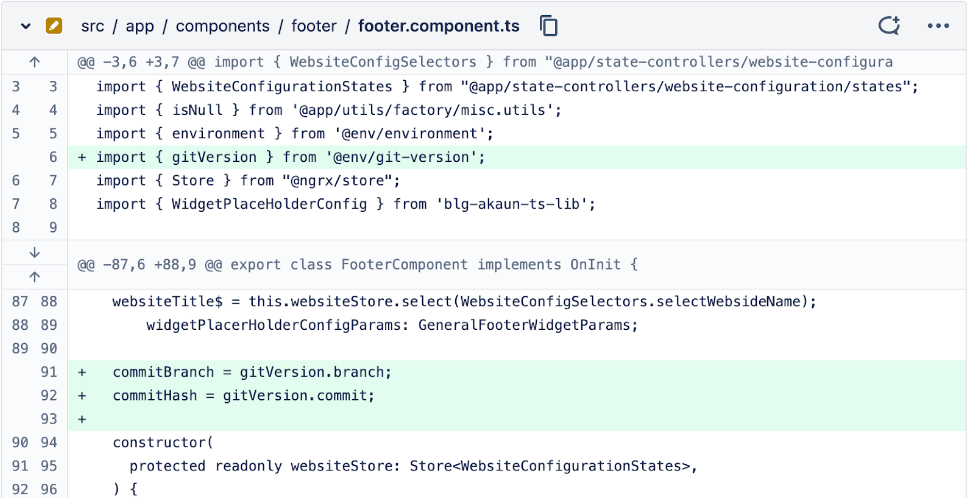Open the more options ellipsis menu

pos(938,26)
